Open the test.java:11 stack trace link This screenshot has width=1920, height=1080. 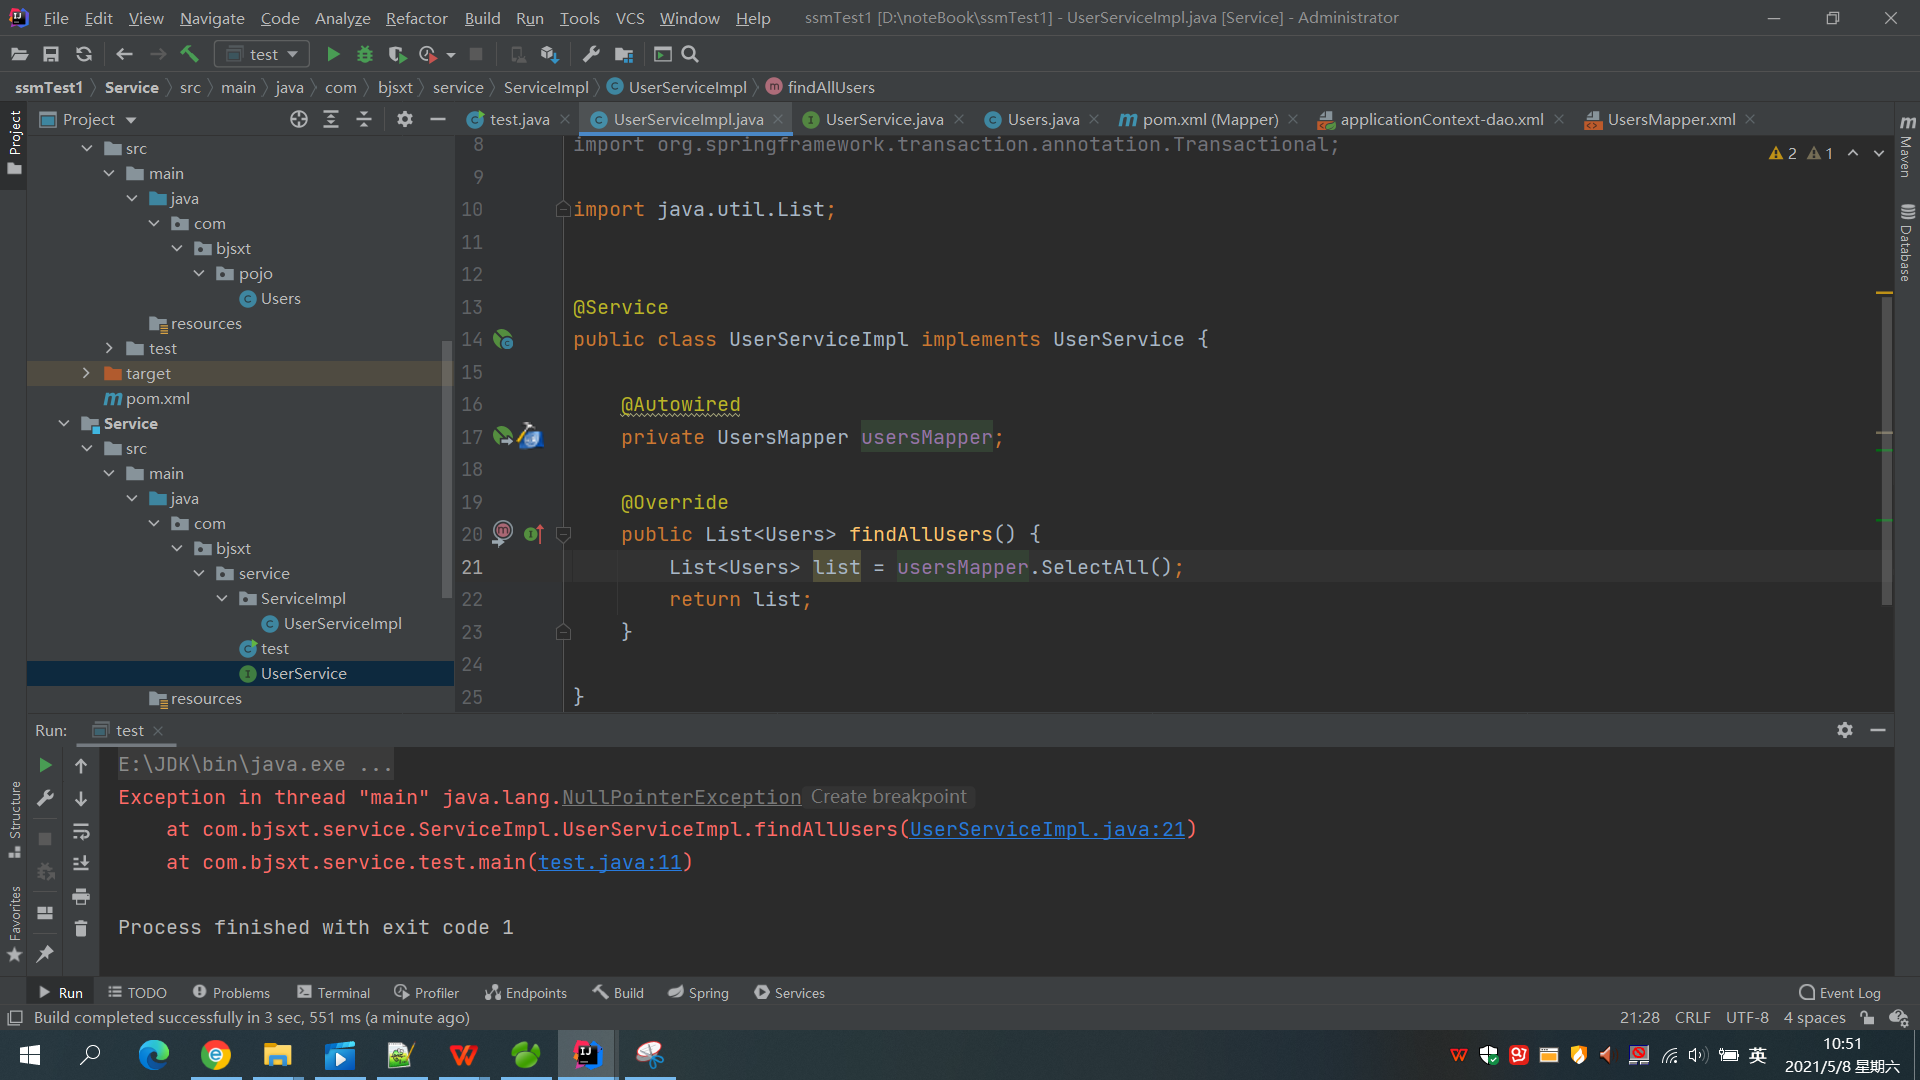point(610,863)
